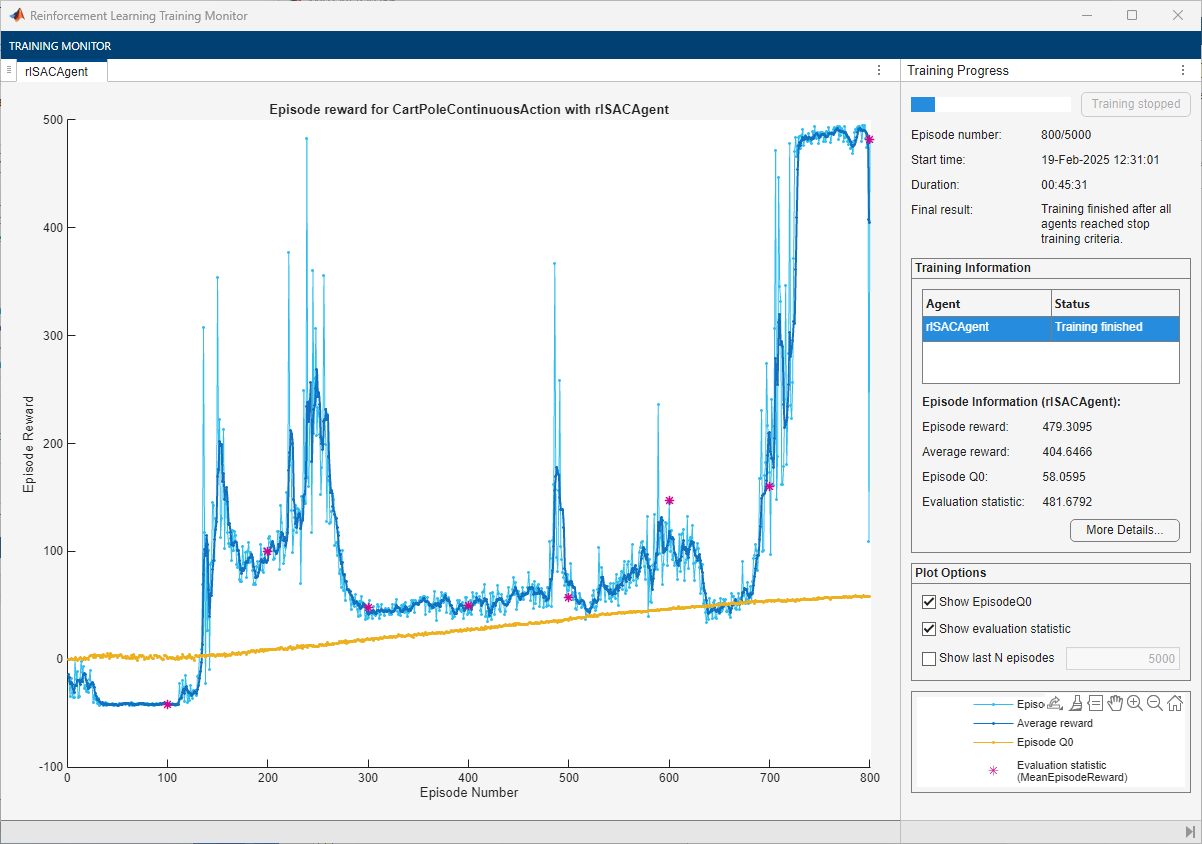Uncheck Show evaluation statistic checkbox
This screenshot has width=1202, height=844.
929,629
